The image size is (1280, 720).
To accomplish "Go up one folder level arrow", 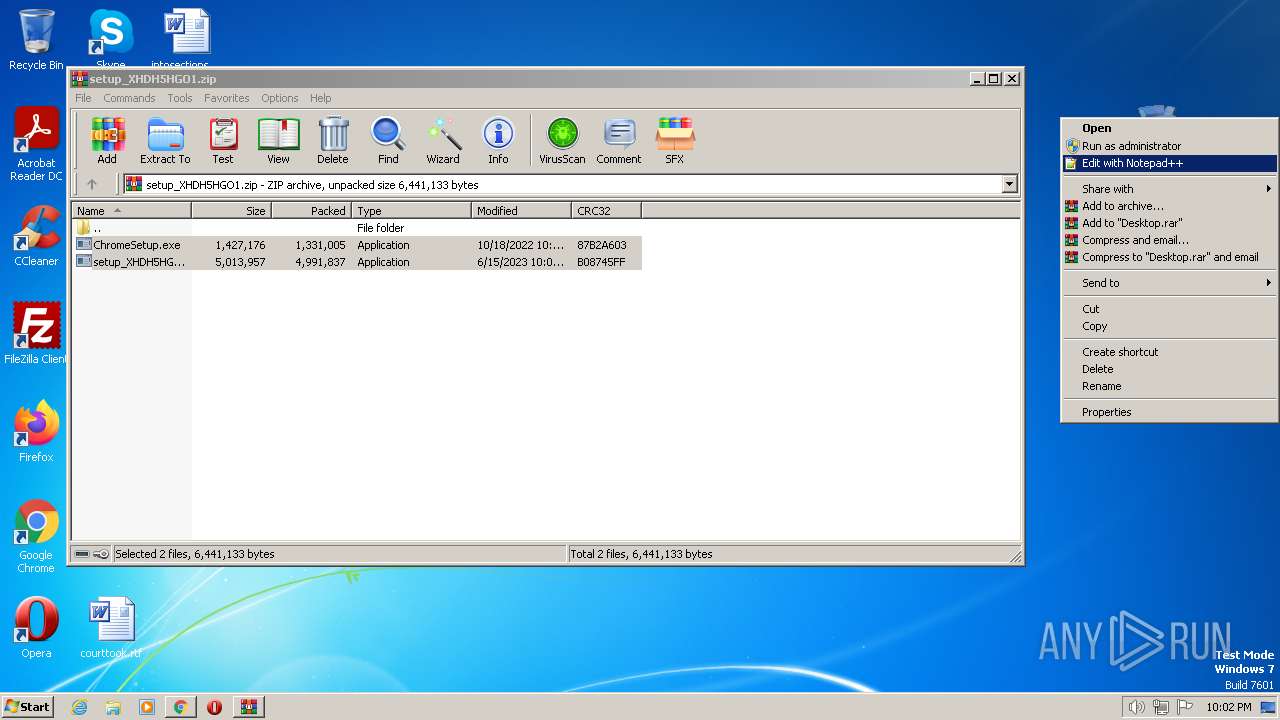I will 92,184.
